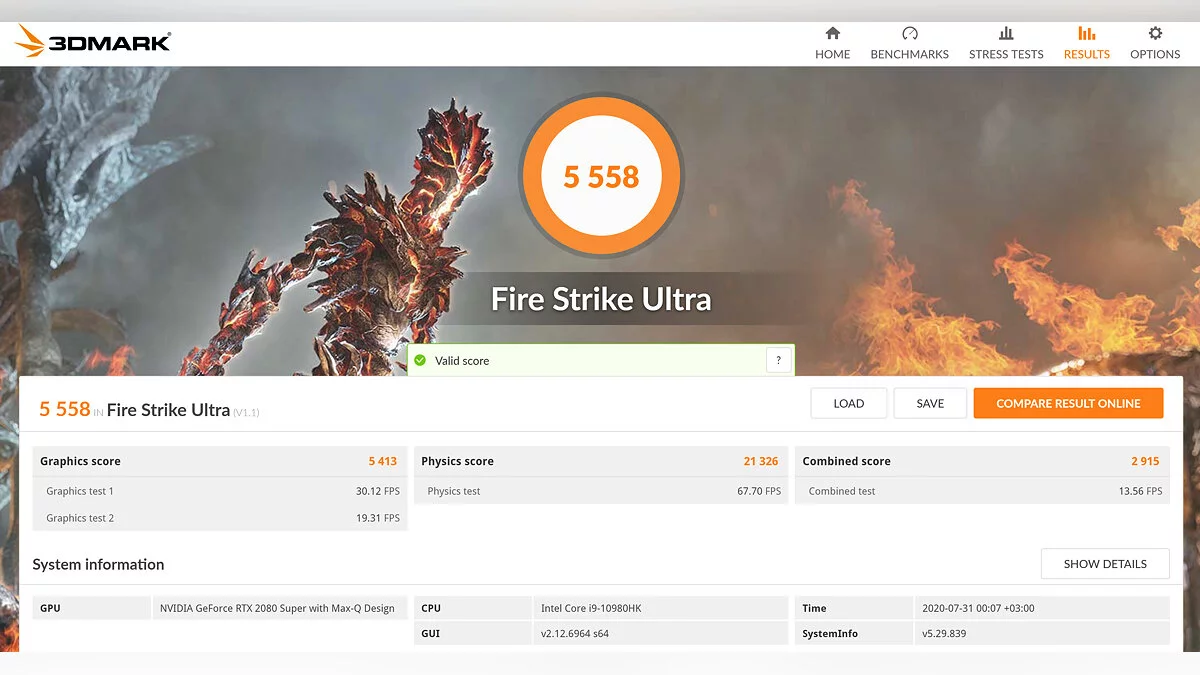
Task: Open the Stress Tests bar chart icon
Action: (x=1005, y=34)
